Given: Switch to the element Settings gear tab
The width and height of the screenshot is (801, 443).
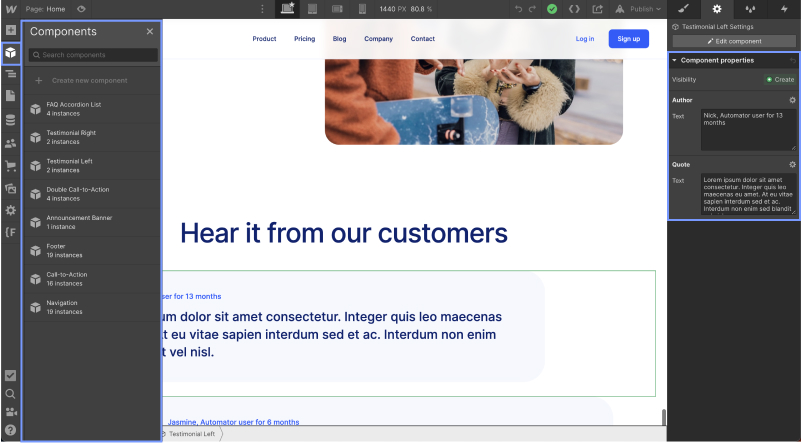Looking at the screenshot, I should 717,9.
